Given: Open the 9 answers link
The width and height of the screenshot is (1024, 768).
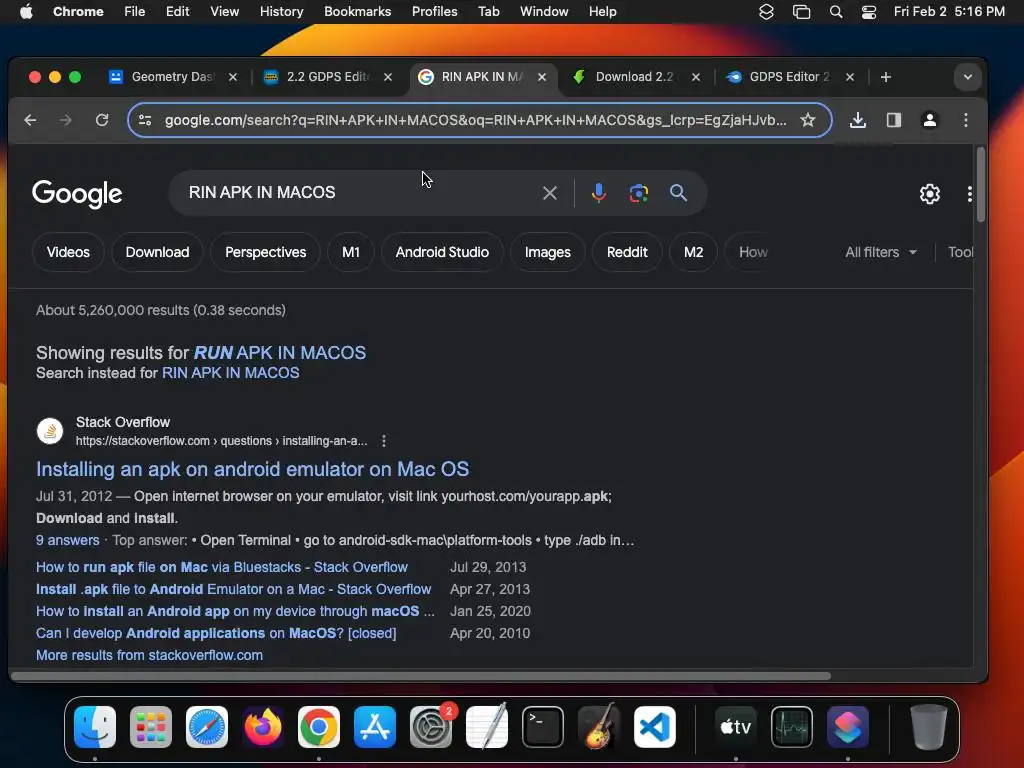Looking at the screenshot, I should [x=68, y=540].
